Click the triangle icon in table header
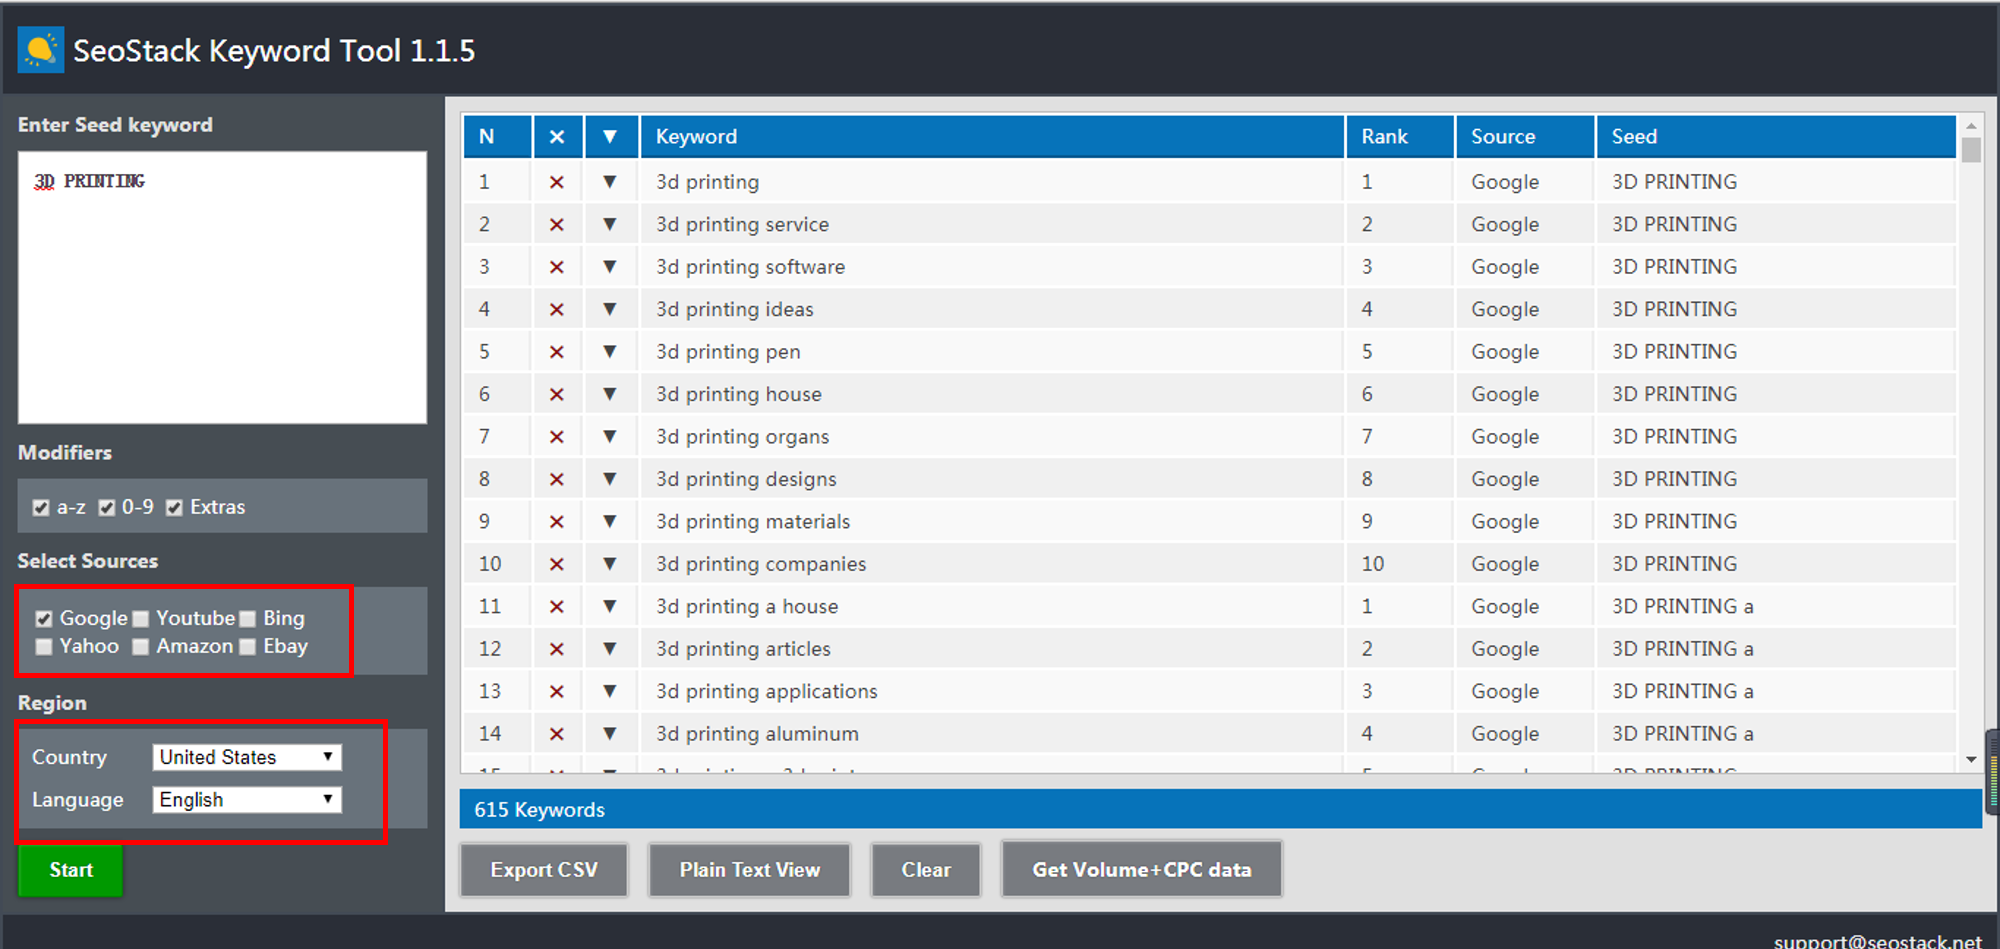 (x=609, y=137)
